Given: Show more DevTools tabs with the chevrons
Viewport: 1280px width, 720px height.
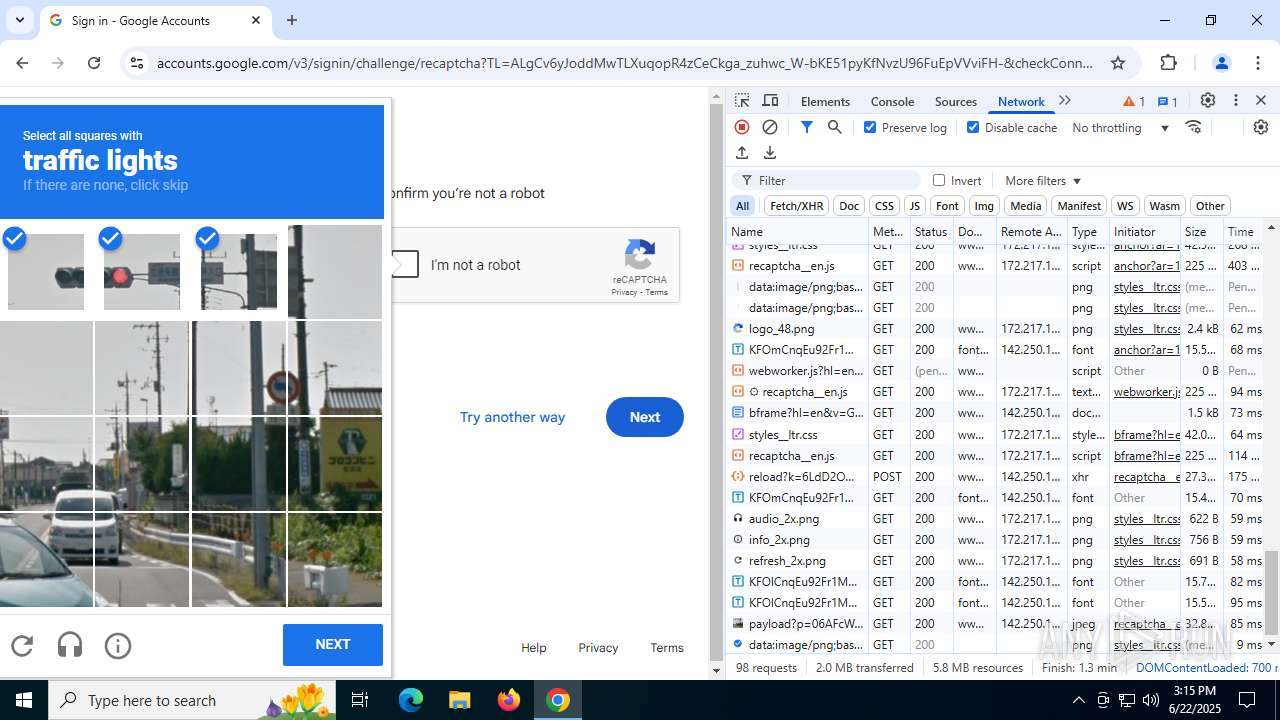Looking at the screenshot, I should tap(1065, 101).
